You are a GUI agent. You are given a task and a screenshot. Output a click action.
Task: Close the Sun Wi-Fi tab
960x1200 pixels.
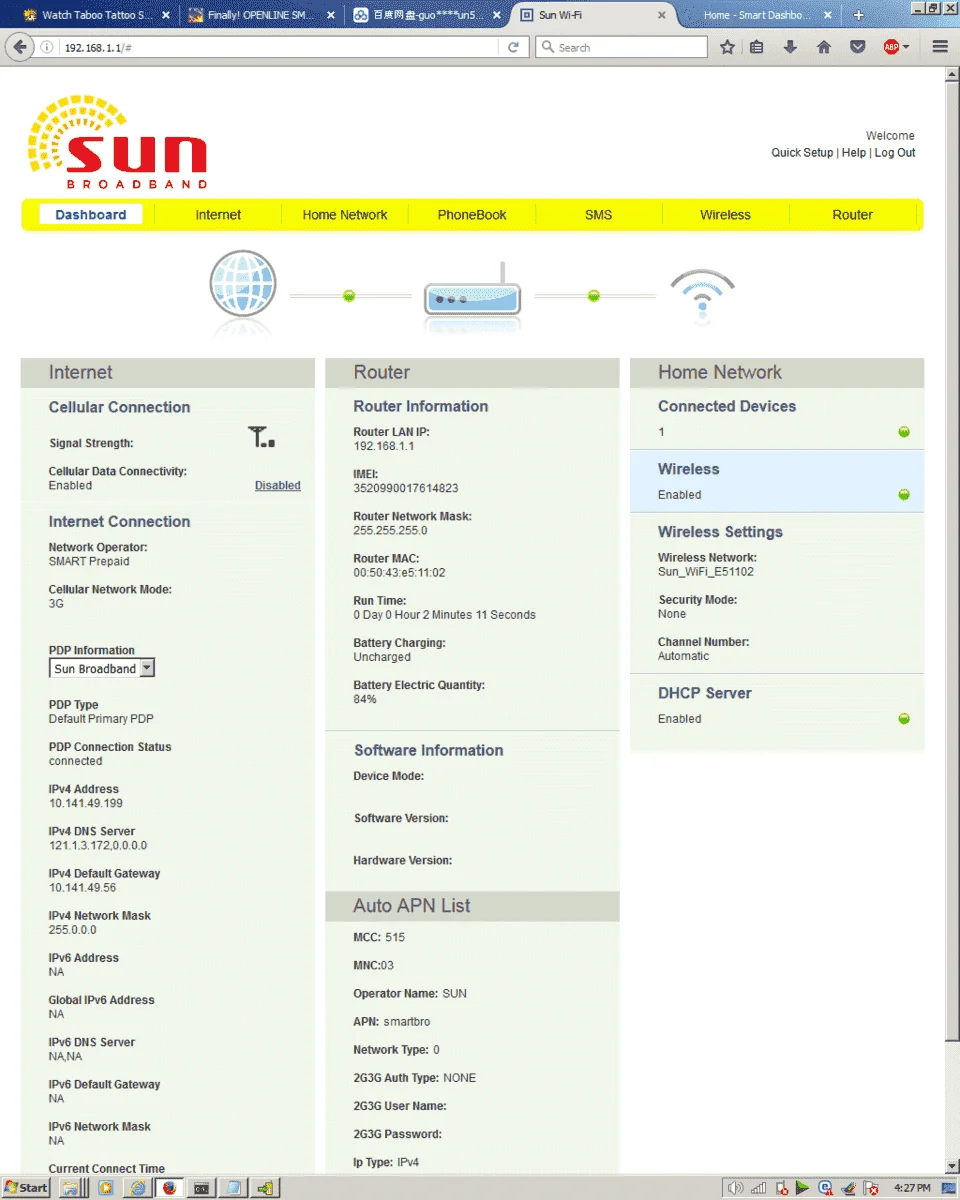(x=661, y=15)
